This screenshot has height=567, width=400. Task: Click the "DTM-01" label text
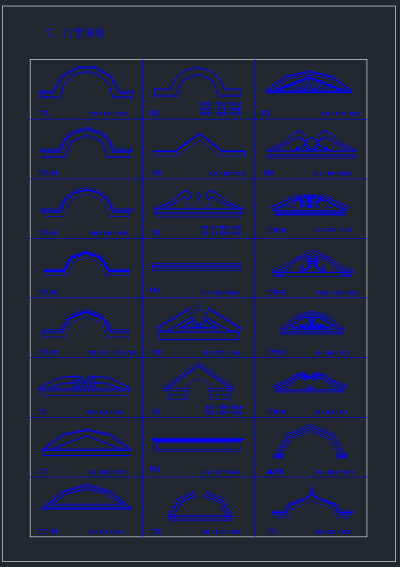click(276, 230)
